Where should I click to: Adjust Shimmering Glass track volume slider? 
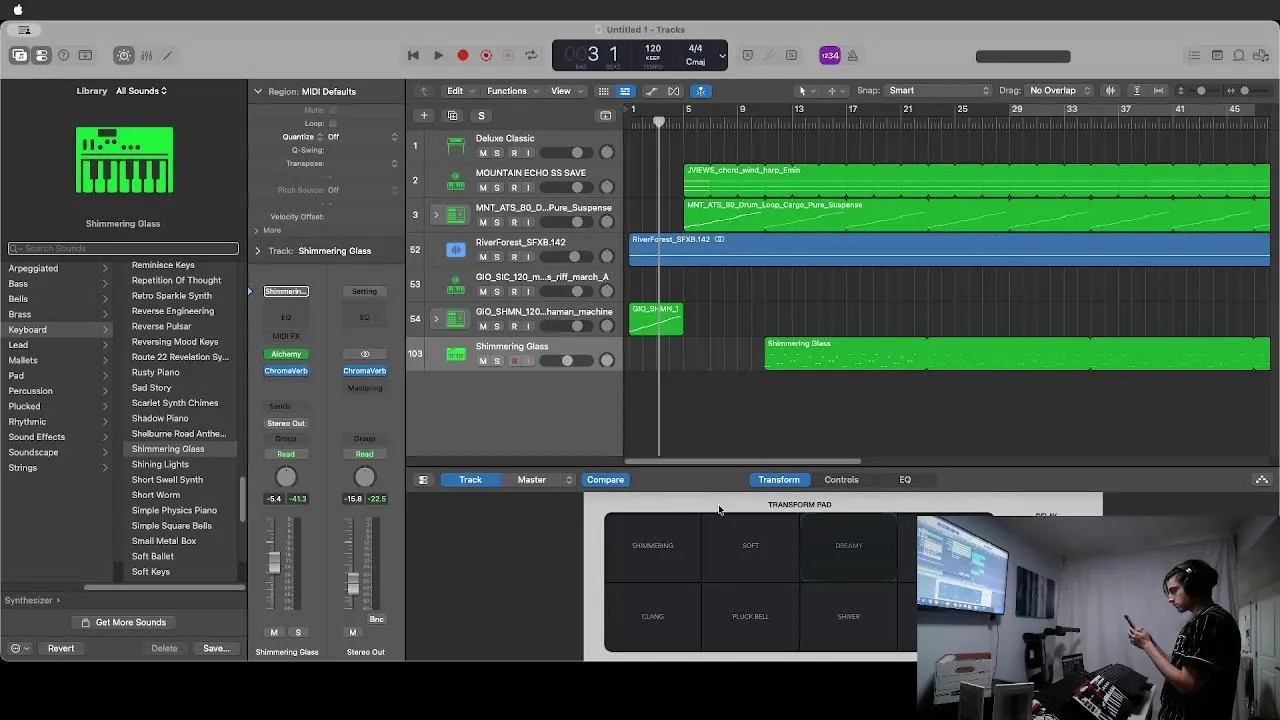point(566,361)
